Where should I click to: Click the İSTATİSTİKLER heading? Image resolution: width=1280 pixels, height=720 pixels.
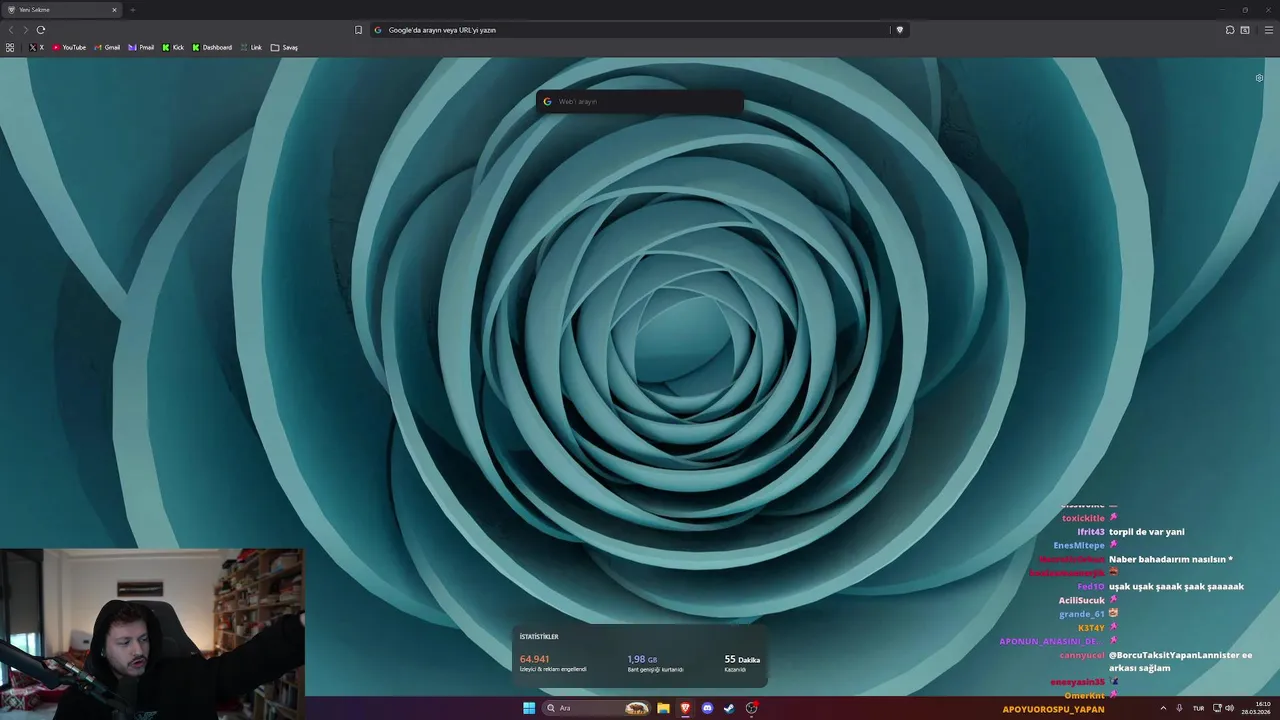pos(539,637)
